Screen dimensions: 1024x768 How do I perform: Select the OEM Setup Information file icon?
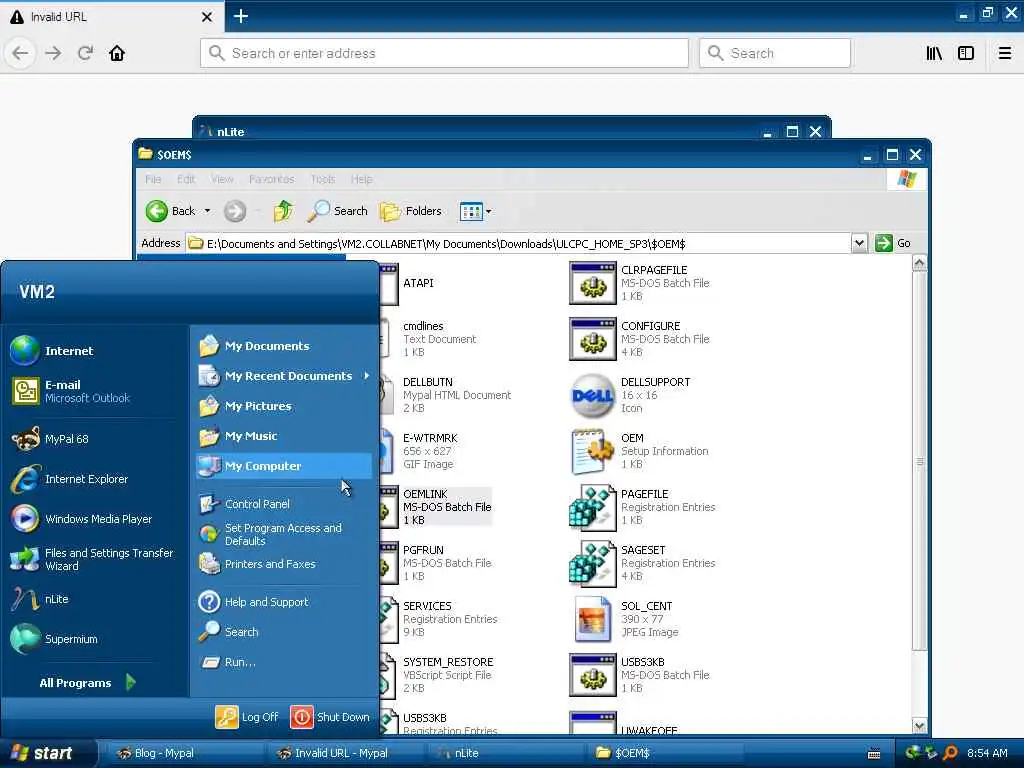(x=592, y=451)
